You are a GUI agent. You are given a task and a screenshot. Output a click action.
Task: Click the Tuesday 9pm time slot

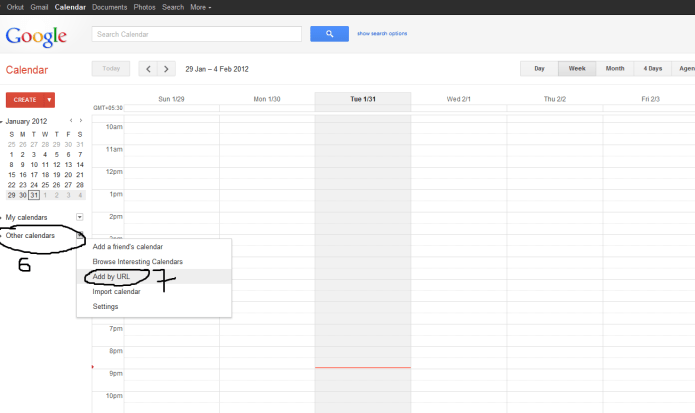[363, 380]
